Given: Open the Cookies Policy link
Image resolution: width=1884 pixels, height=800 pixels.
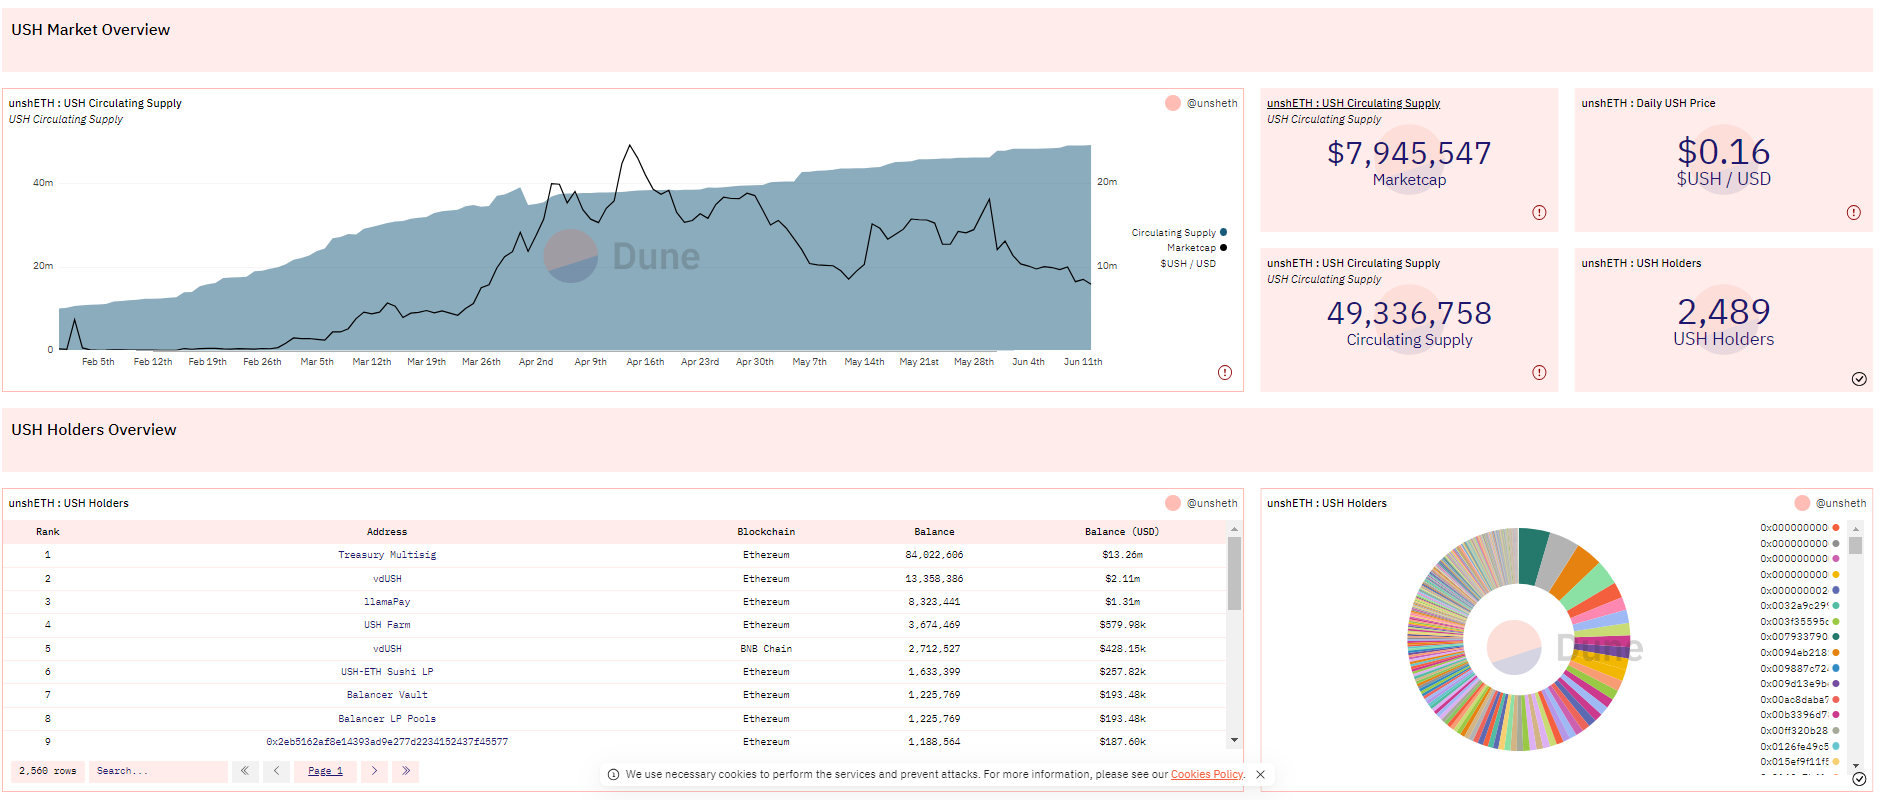Looking at the screenshot, I should pyautogui.click(x=1206, y=774).
